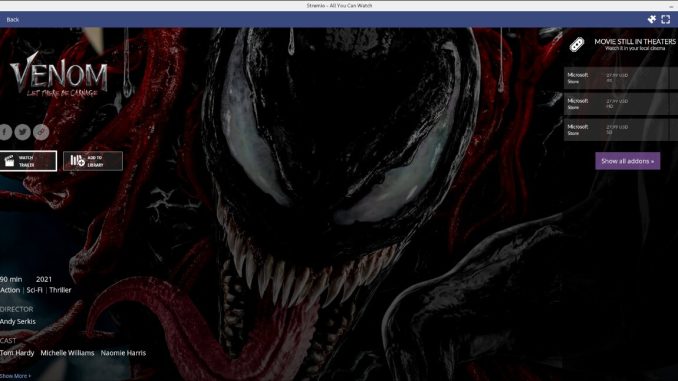Select the Microsoft Store HD stream

(x=621, y=104)
